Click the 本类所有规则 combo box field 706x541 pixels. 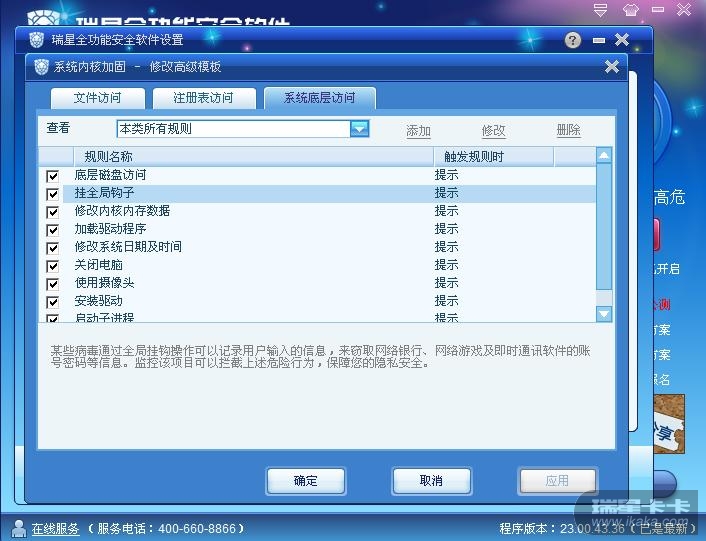(243, 129)
